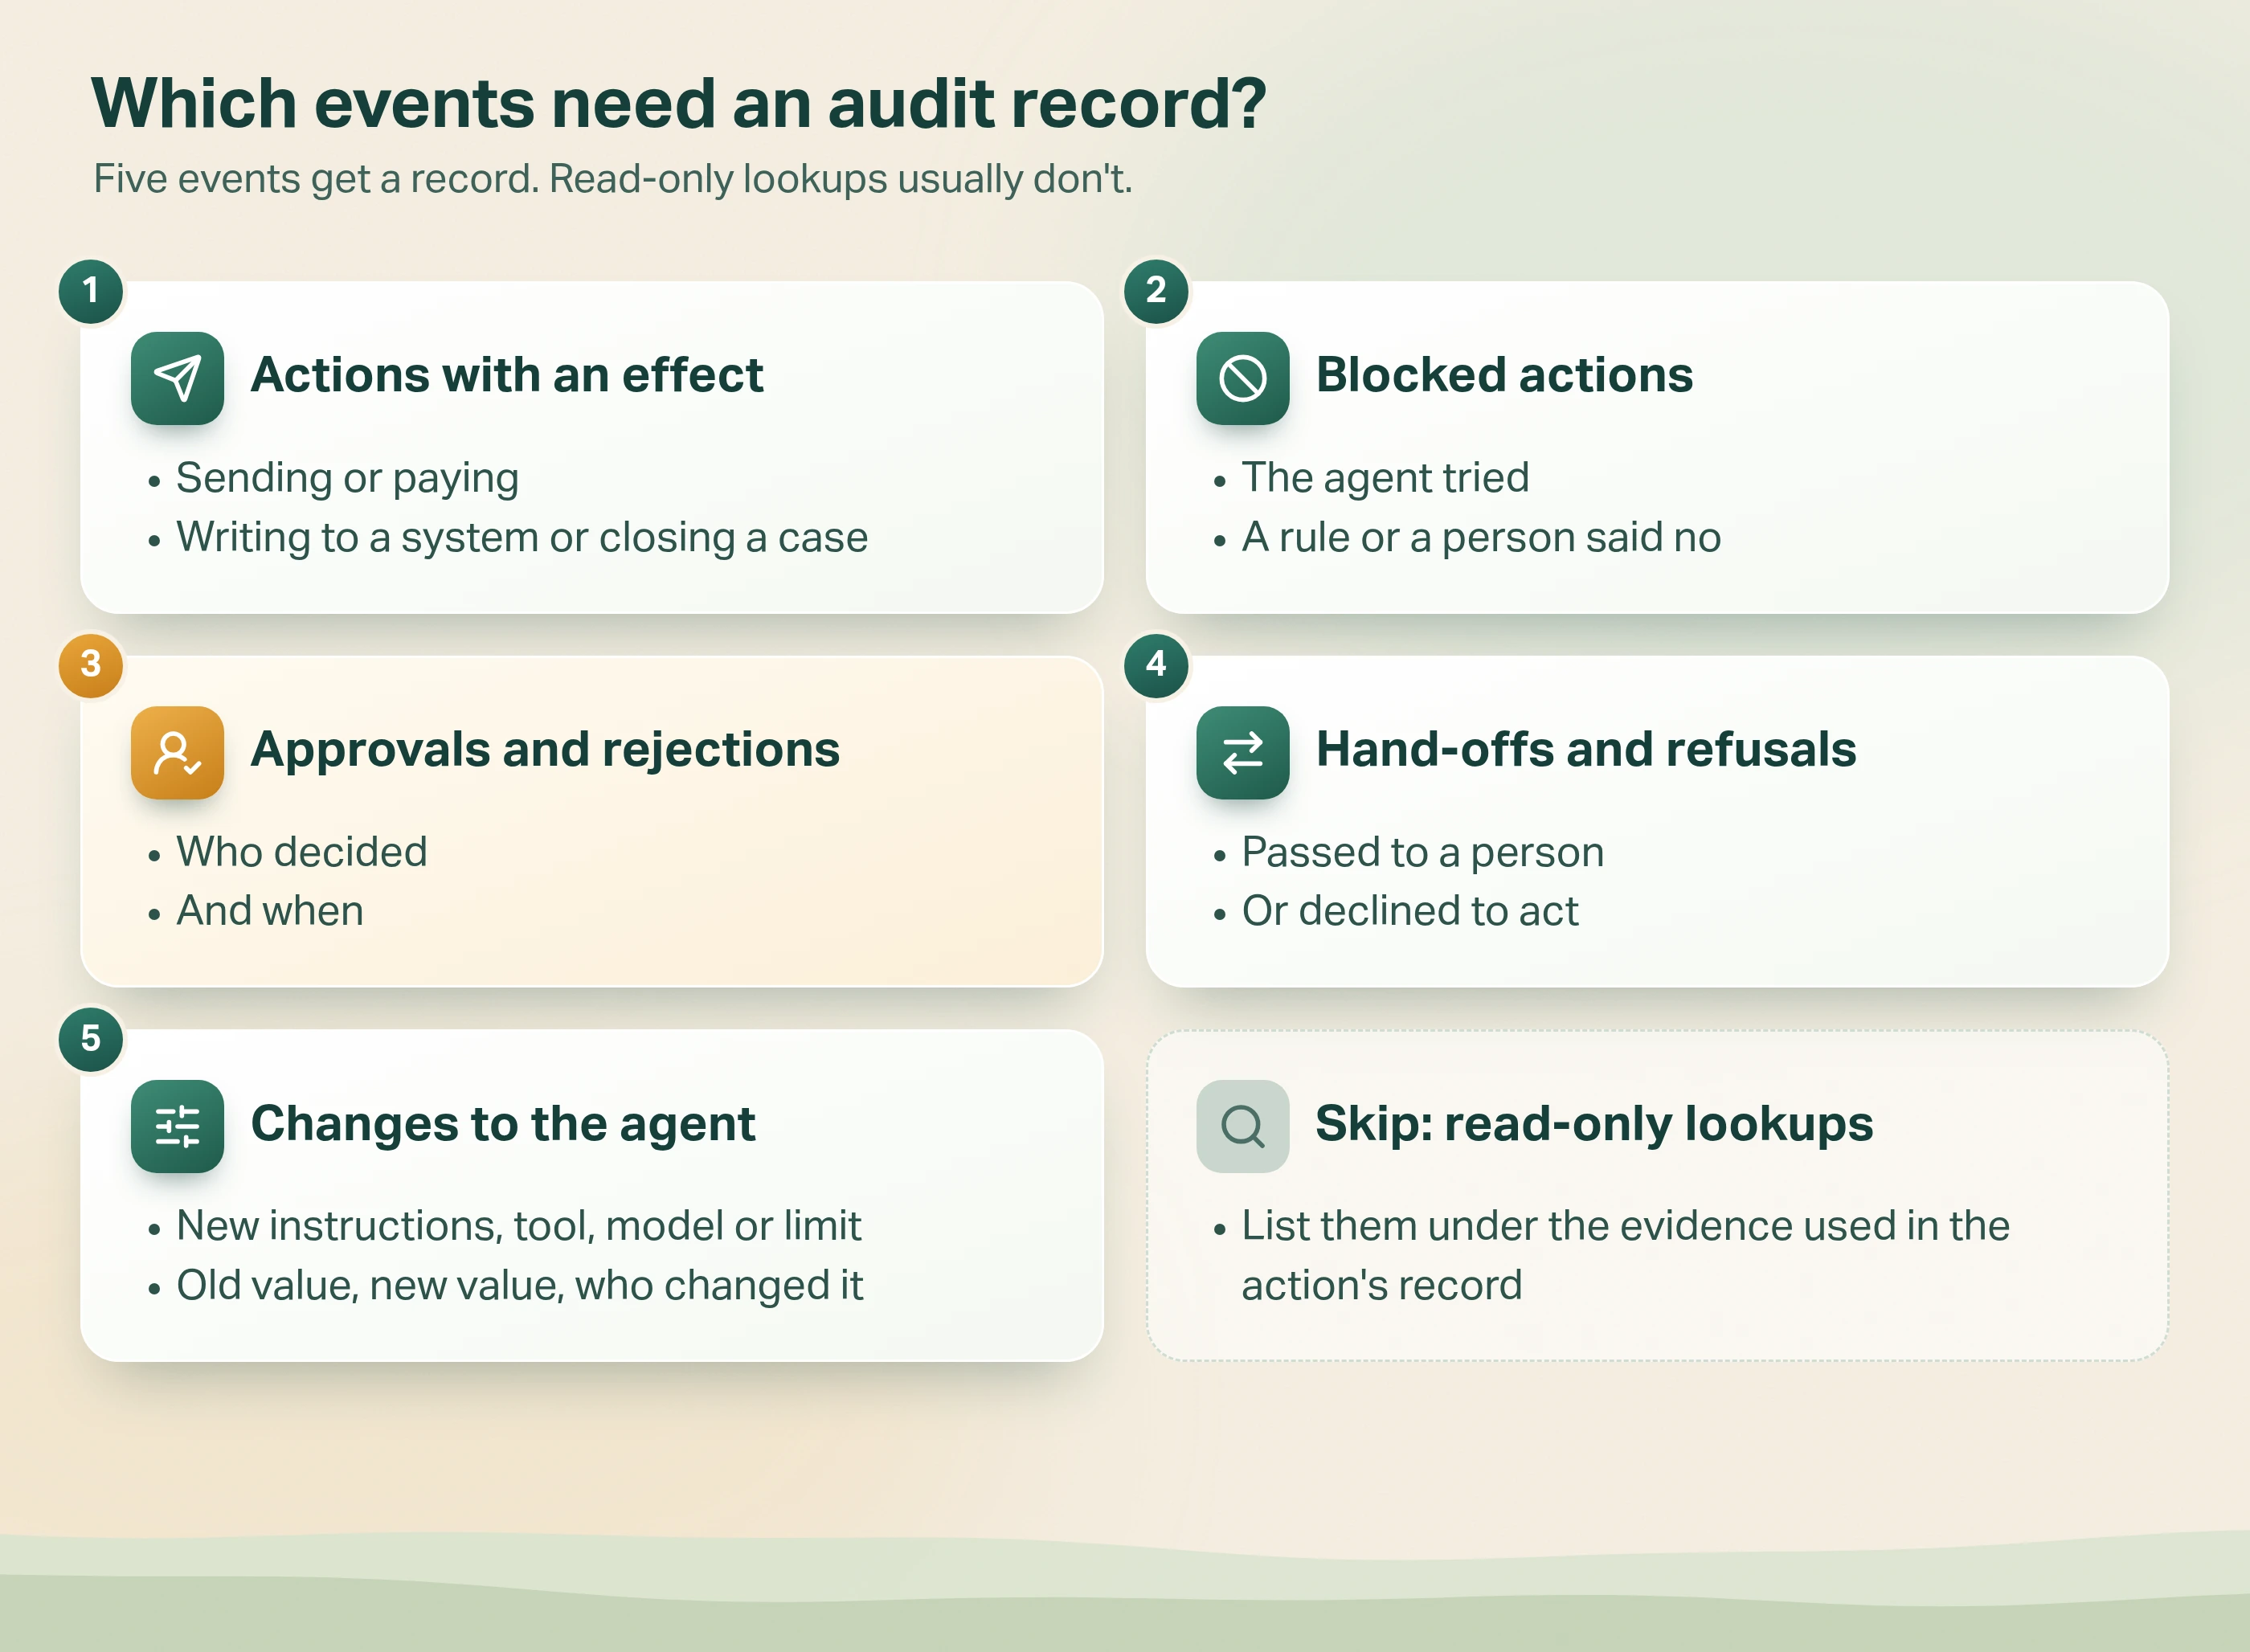Click bullet 'The agent tried'
The height and width of the screenshot is (1652, 2250).
[1385, 479]
